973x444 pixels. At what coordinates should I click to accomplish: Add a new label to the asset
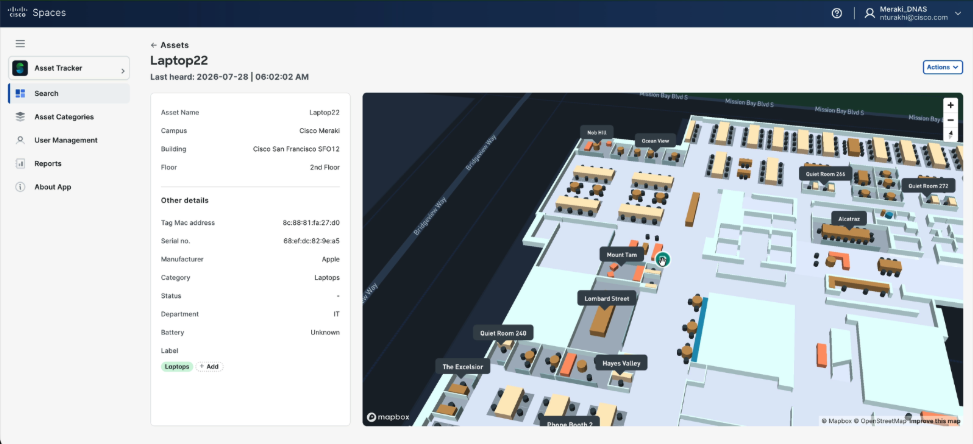209,366
